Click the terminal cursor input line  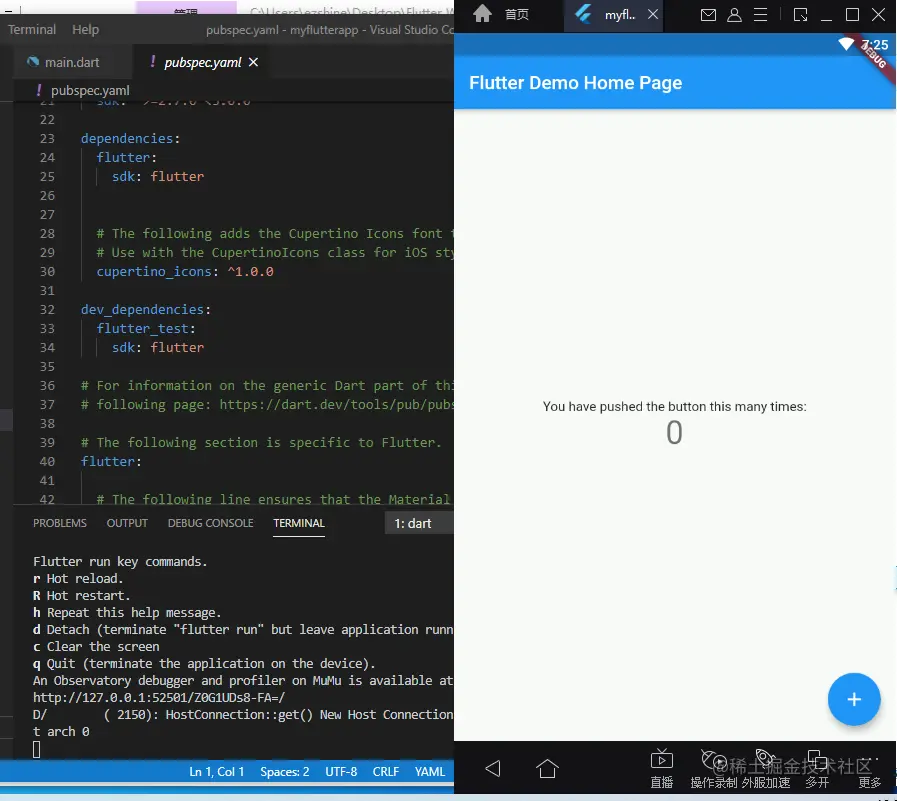pyautogui.click(x=37, y=750)
